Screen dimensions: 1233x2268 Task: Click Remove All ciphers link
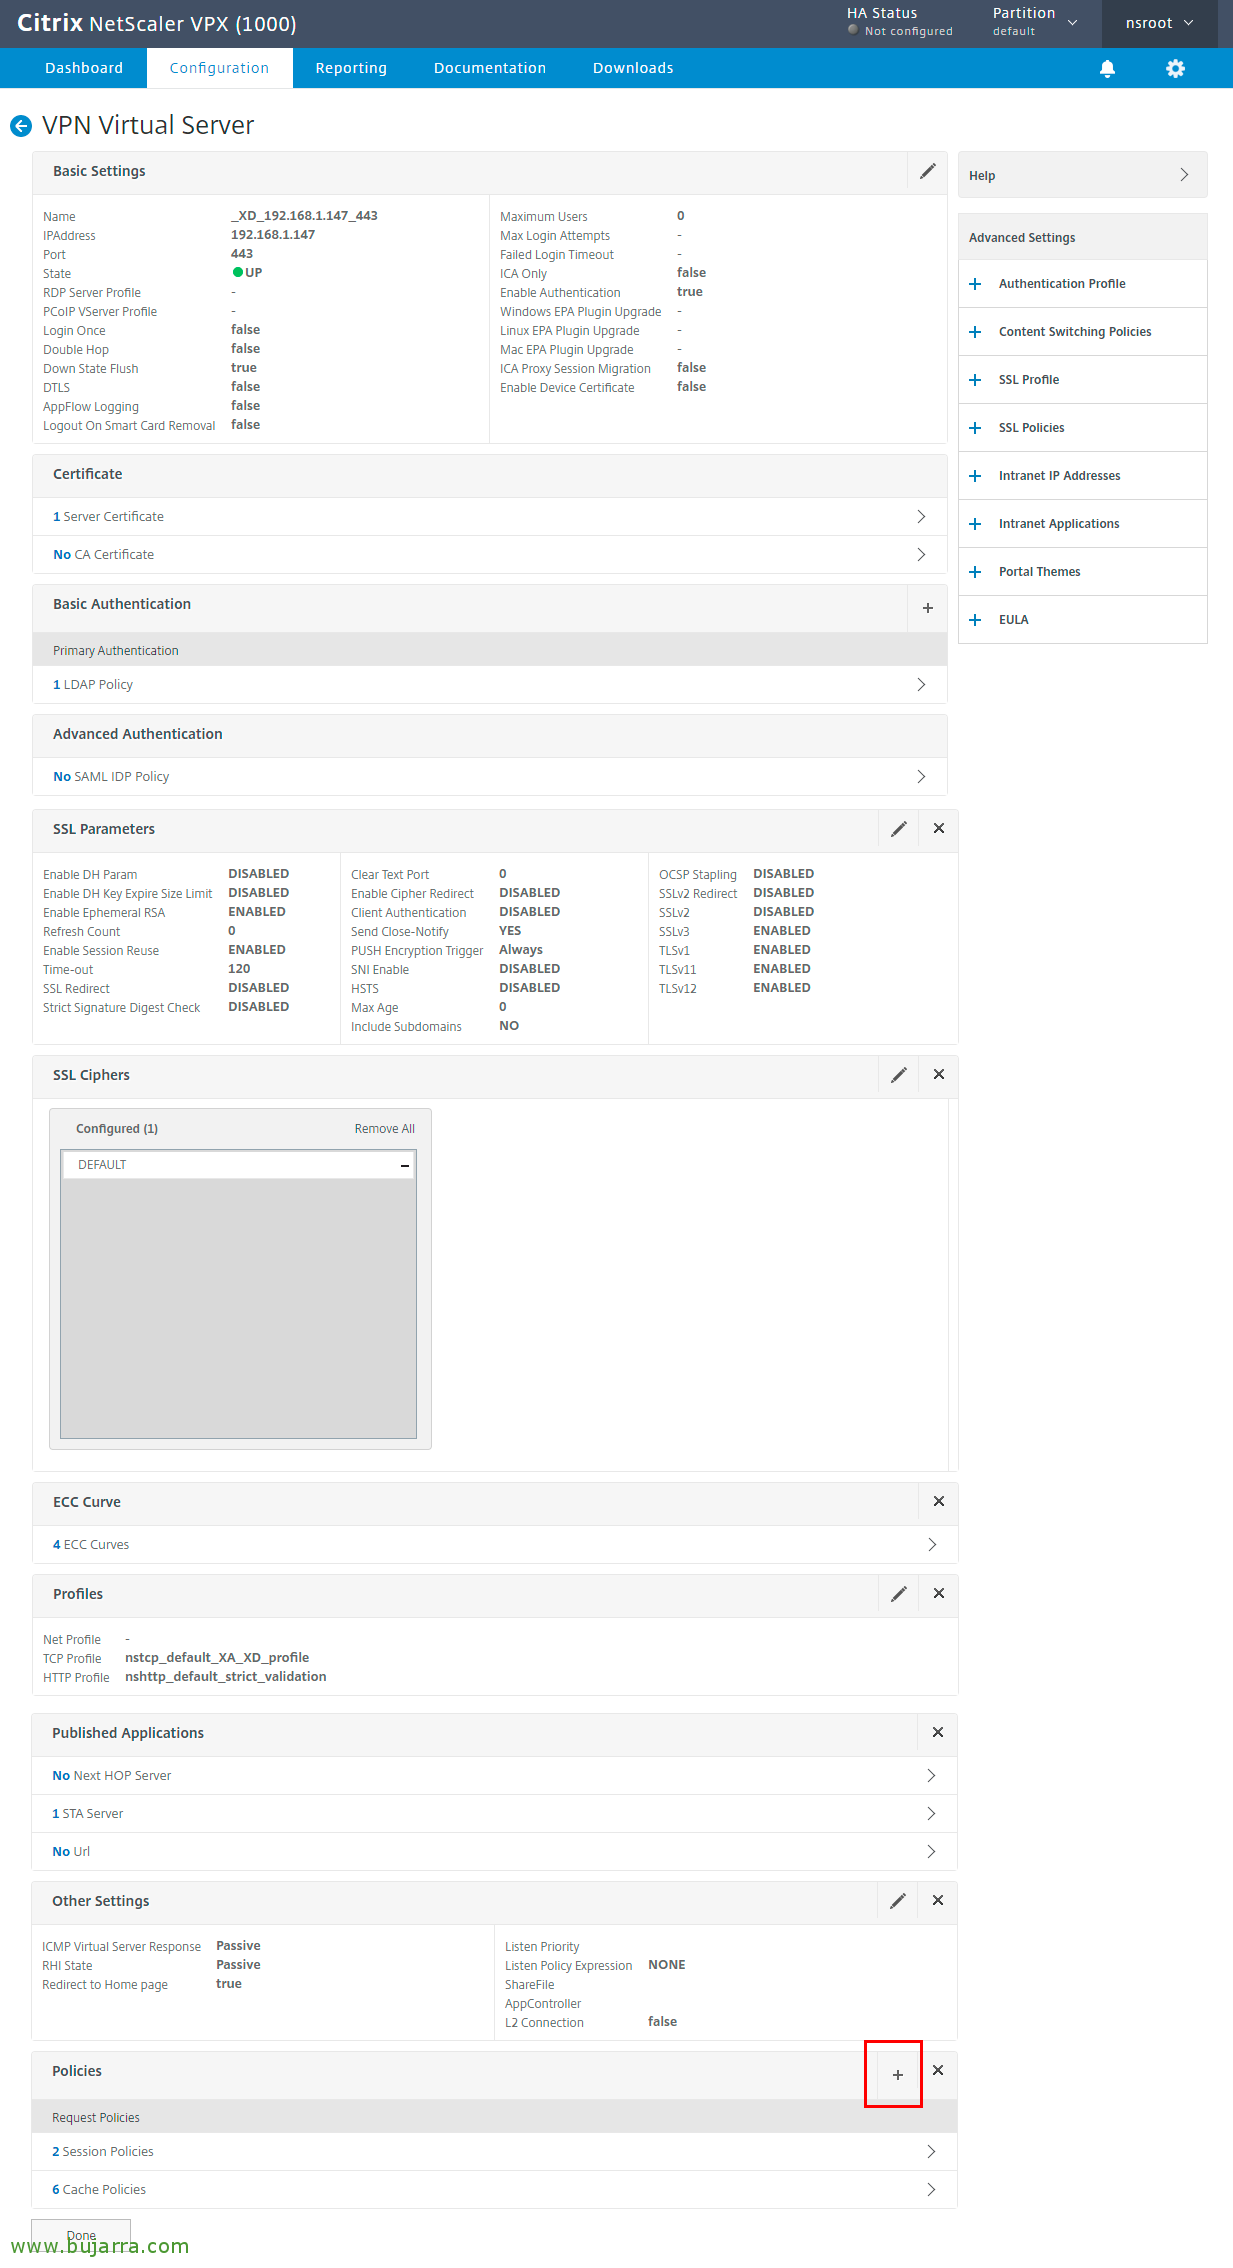pyautogui.click(x=385, y=1129)
